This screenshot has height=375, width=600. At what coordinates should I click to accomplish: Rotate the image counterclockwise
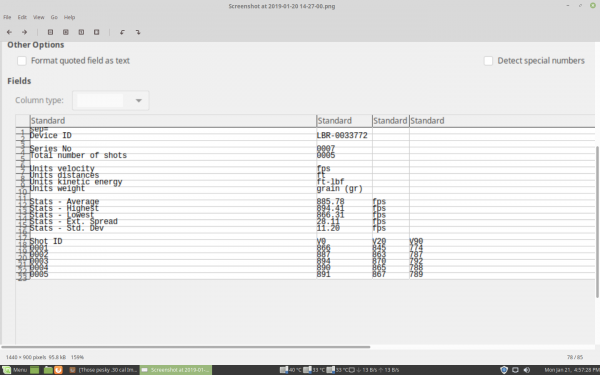click(122, 32)
